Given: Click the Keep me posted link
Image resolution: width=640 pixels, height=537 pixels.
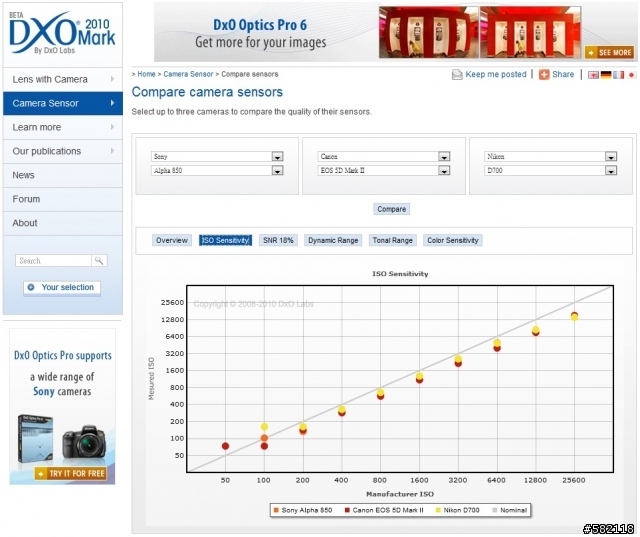Looking at the screenshot, I should [496, 75].
